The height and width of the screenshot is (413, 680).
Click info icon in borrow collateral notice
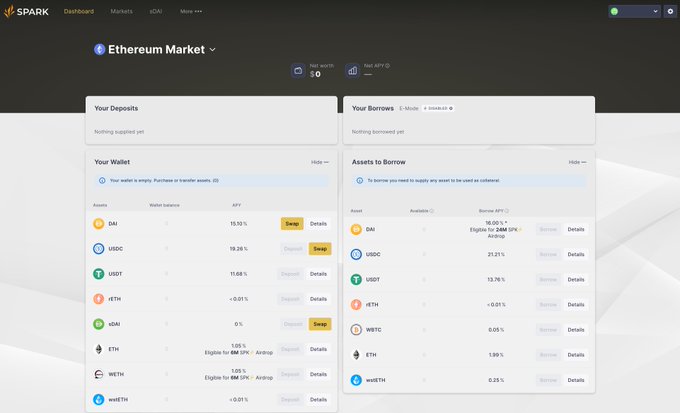click(360, 180)
